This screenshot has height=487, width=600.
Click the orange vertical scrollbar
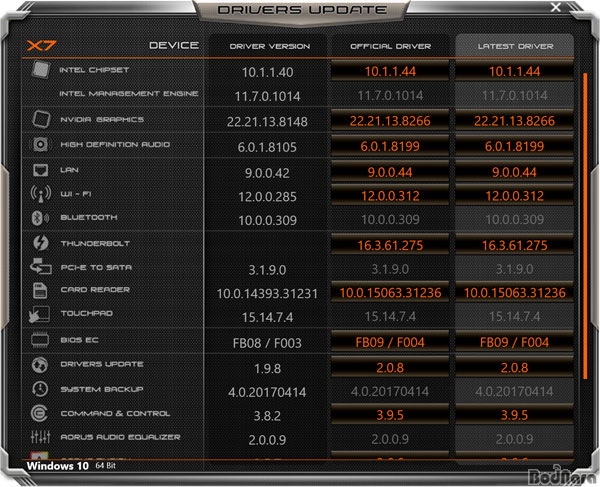(x=585, y=226)
